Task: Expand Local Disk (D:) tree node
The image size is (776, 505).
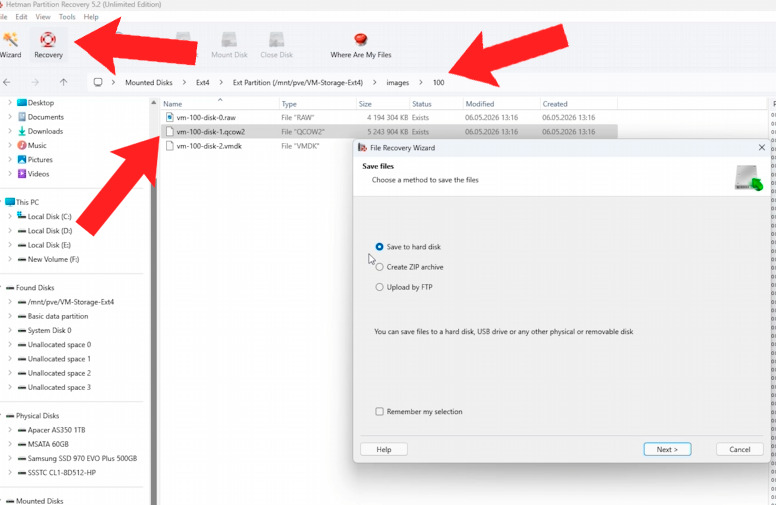Action: tap(10, 231)
